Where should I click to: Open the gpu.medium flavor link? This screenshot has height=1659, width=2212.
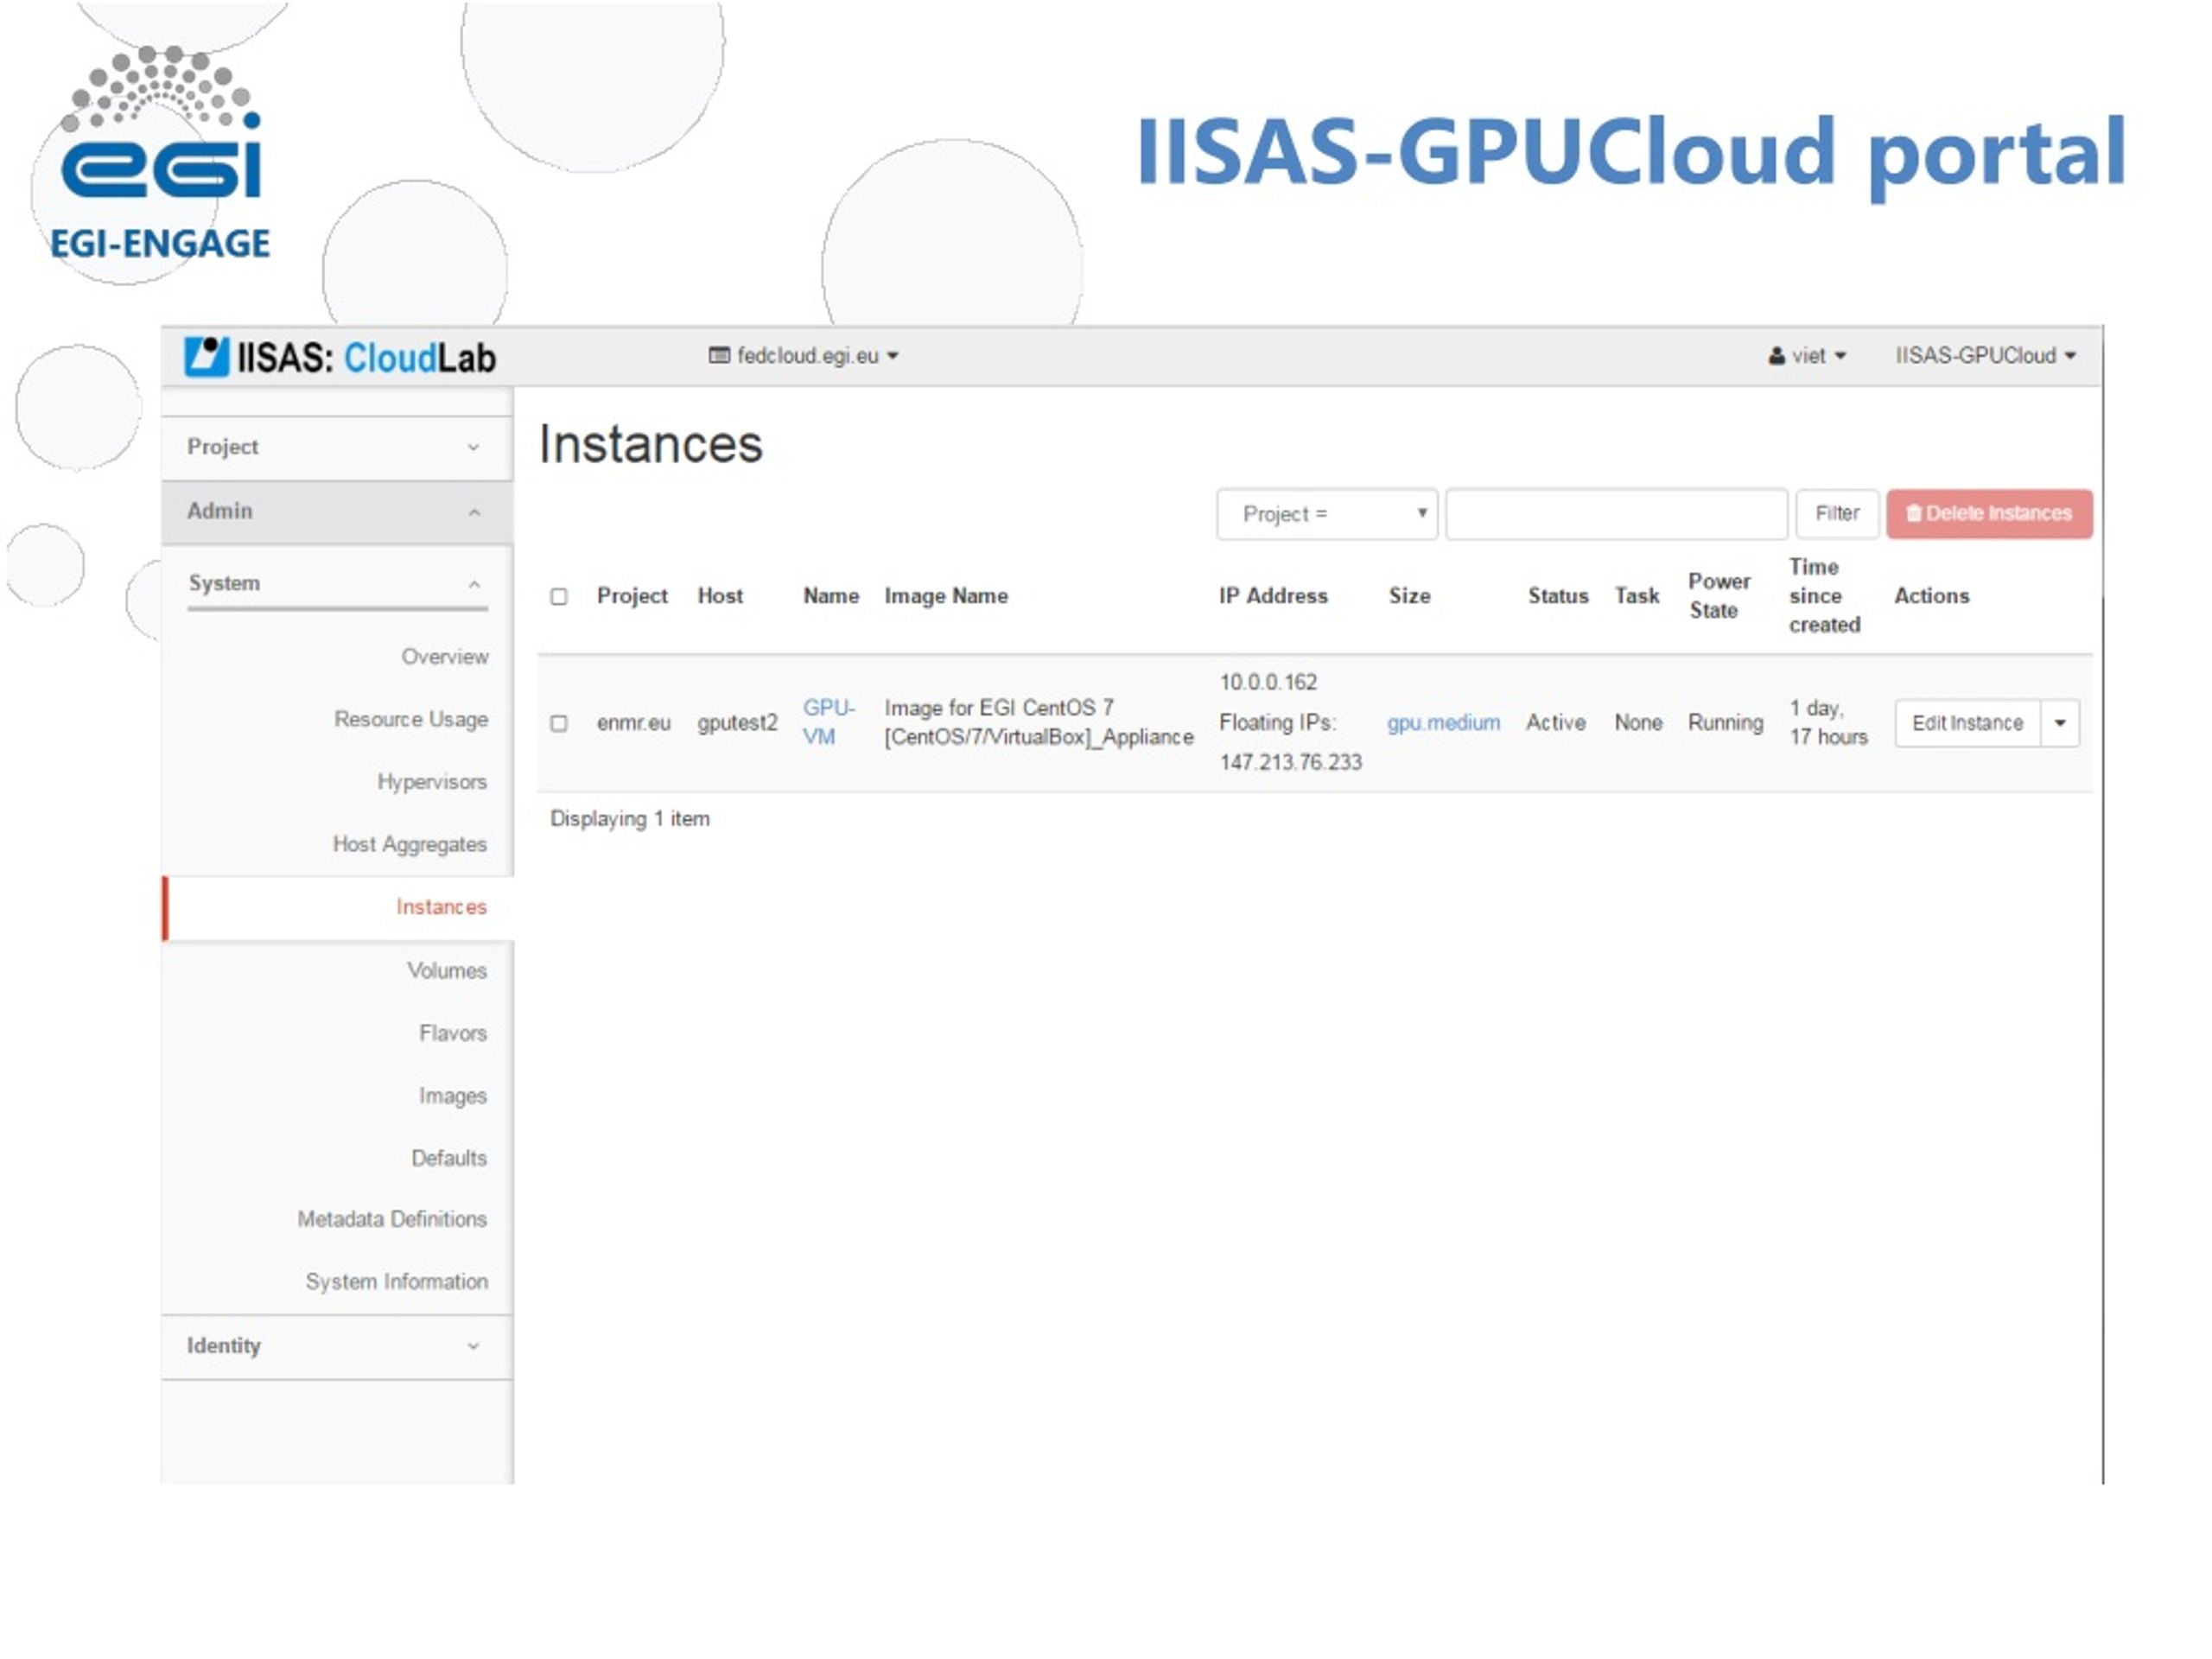tap(1443, 723)
